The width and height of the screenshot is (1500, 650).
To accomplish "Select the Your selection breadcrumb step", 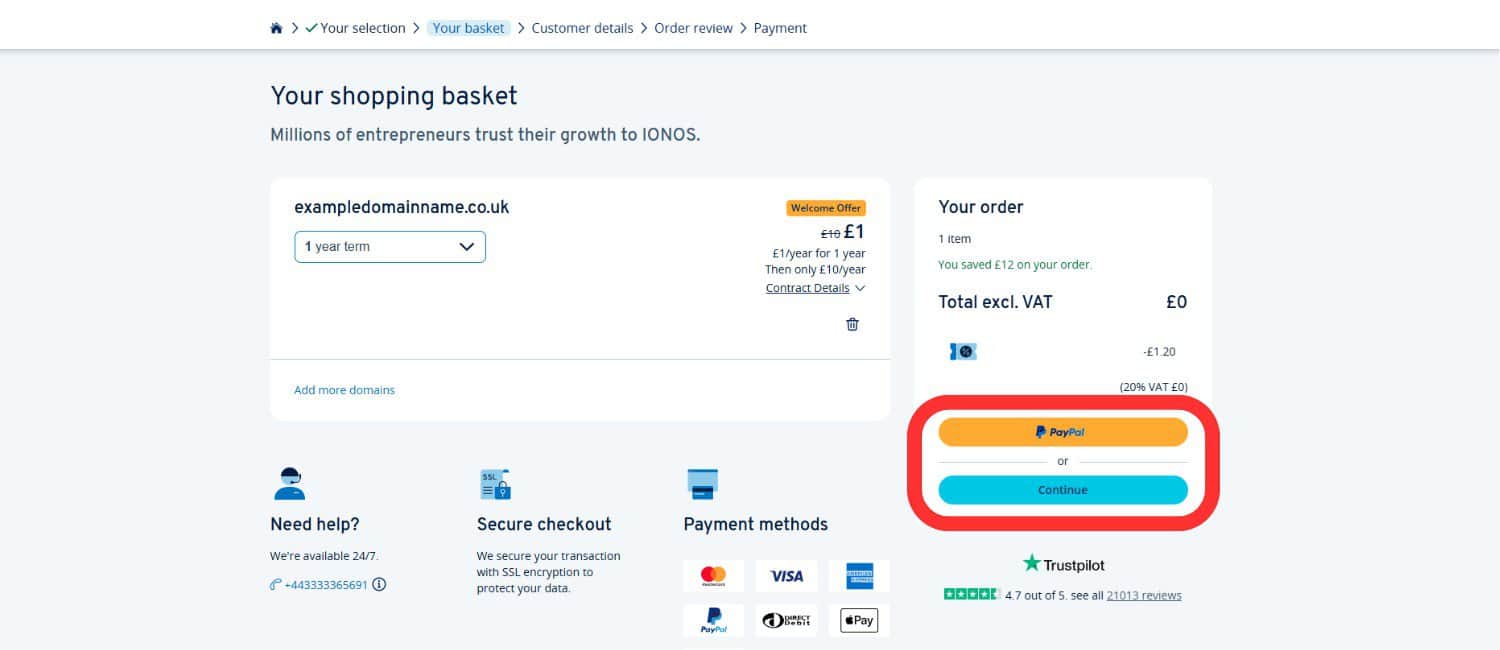I will coord(363,27).
